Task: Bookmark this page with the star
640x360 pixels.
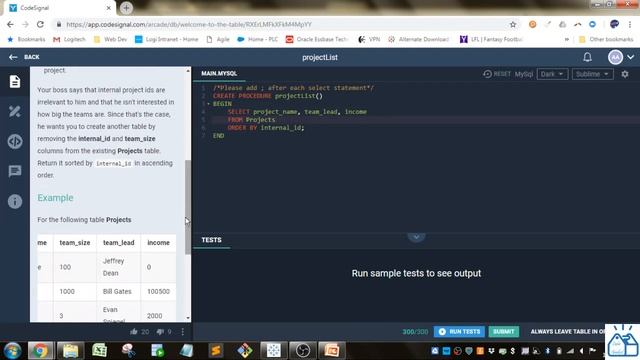Action: (513, 24)
